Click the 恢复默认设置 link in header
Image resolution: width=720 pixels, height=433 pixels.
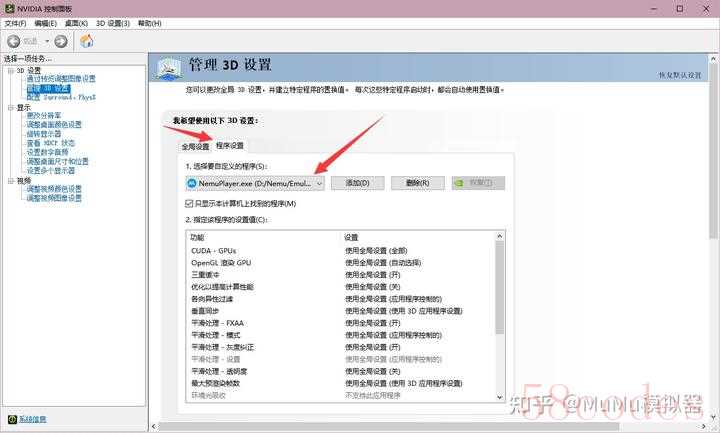[x=680, y=75]
